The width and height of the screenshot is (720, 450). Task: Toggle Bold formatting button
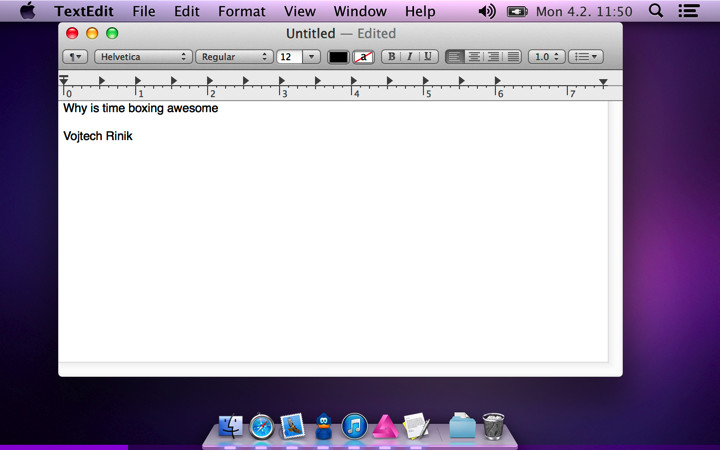[x=391, y=56]
